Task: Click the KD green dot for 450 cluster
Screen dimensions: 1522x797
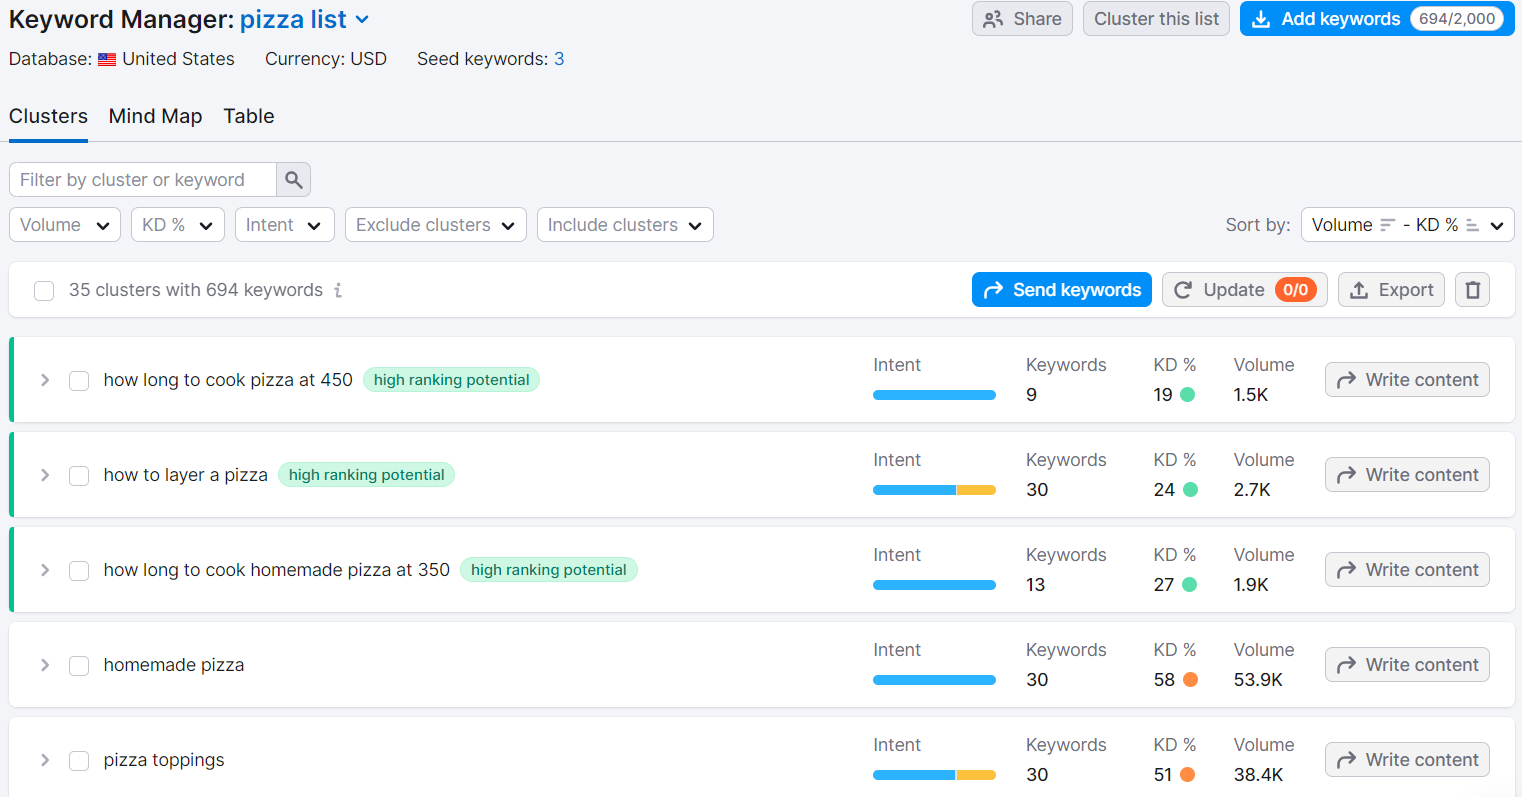Action: click(x=1188, y=394)
